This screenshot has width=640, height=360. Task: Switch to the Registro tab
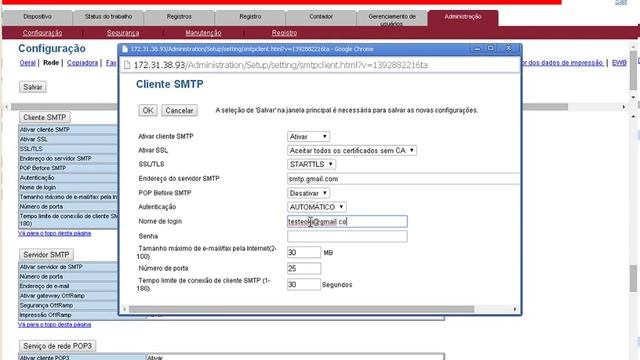250,17
